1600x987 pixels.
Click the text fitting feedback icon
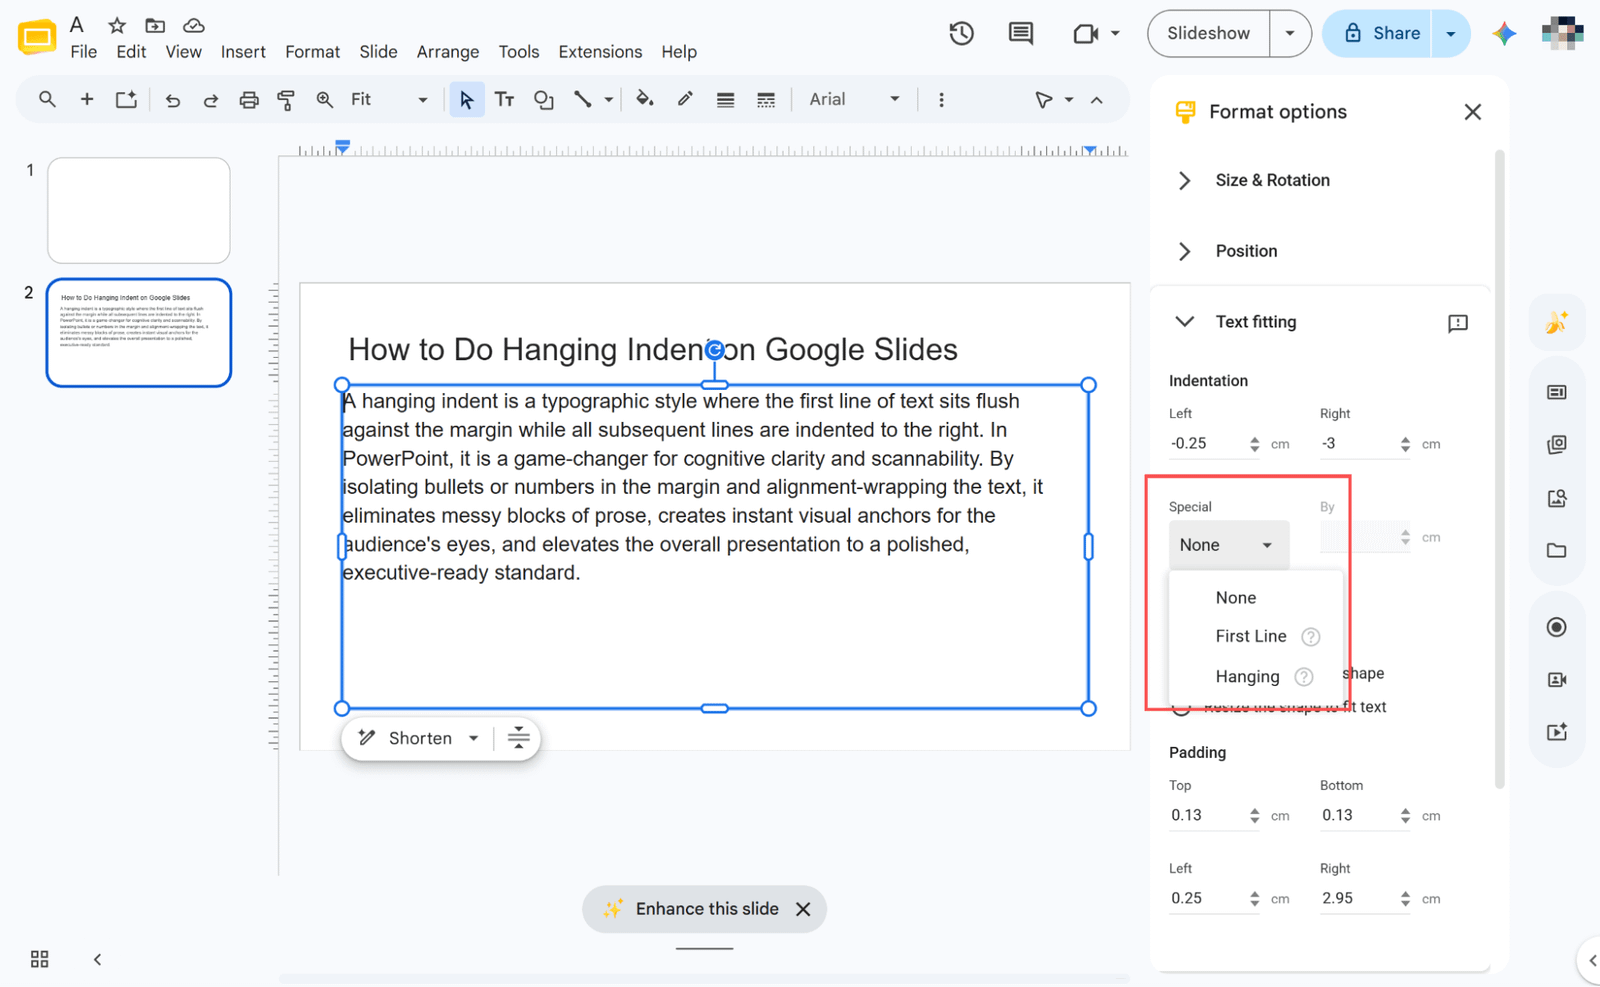pos(1458,322)
